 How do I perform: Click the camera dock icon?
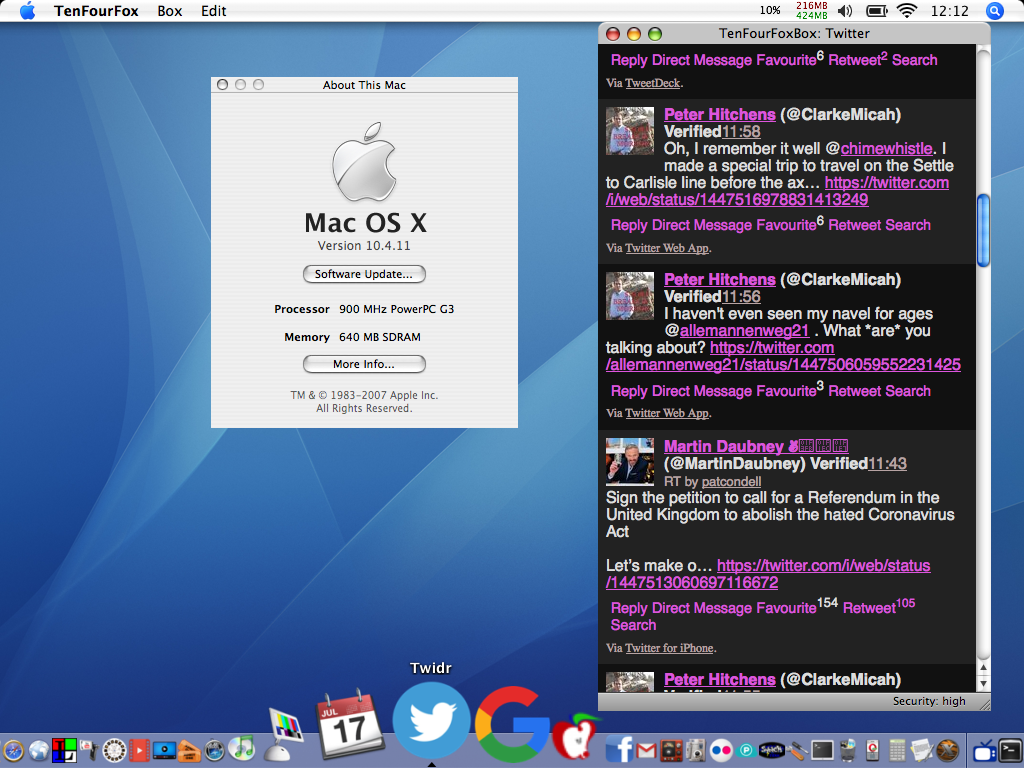(696, 750)
